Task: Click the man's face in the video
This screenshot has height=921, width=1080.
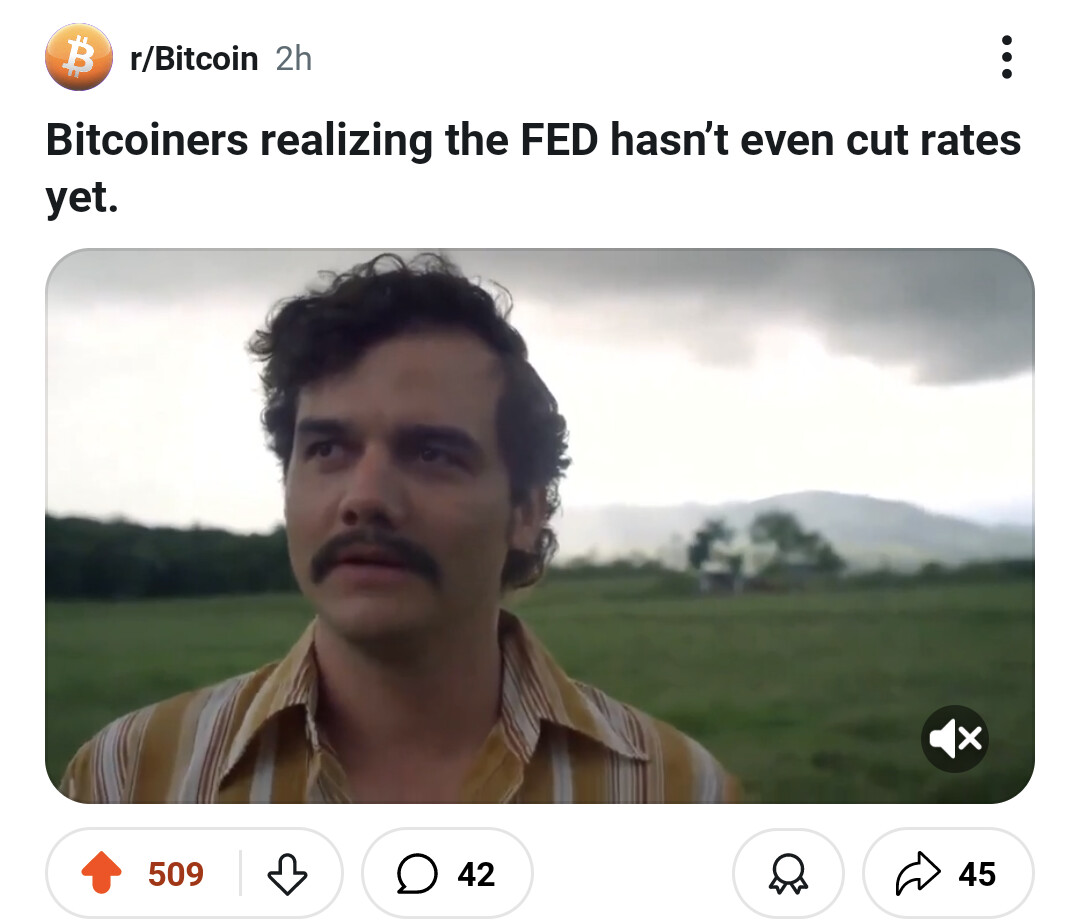Action: coord(393,496)
